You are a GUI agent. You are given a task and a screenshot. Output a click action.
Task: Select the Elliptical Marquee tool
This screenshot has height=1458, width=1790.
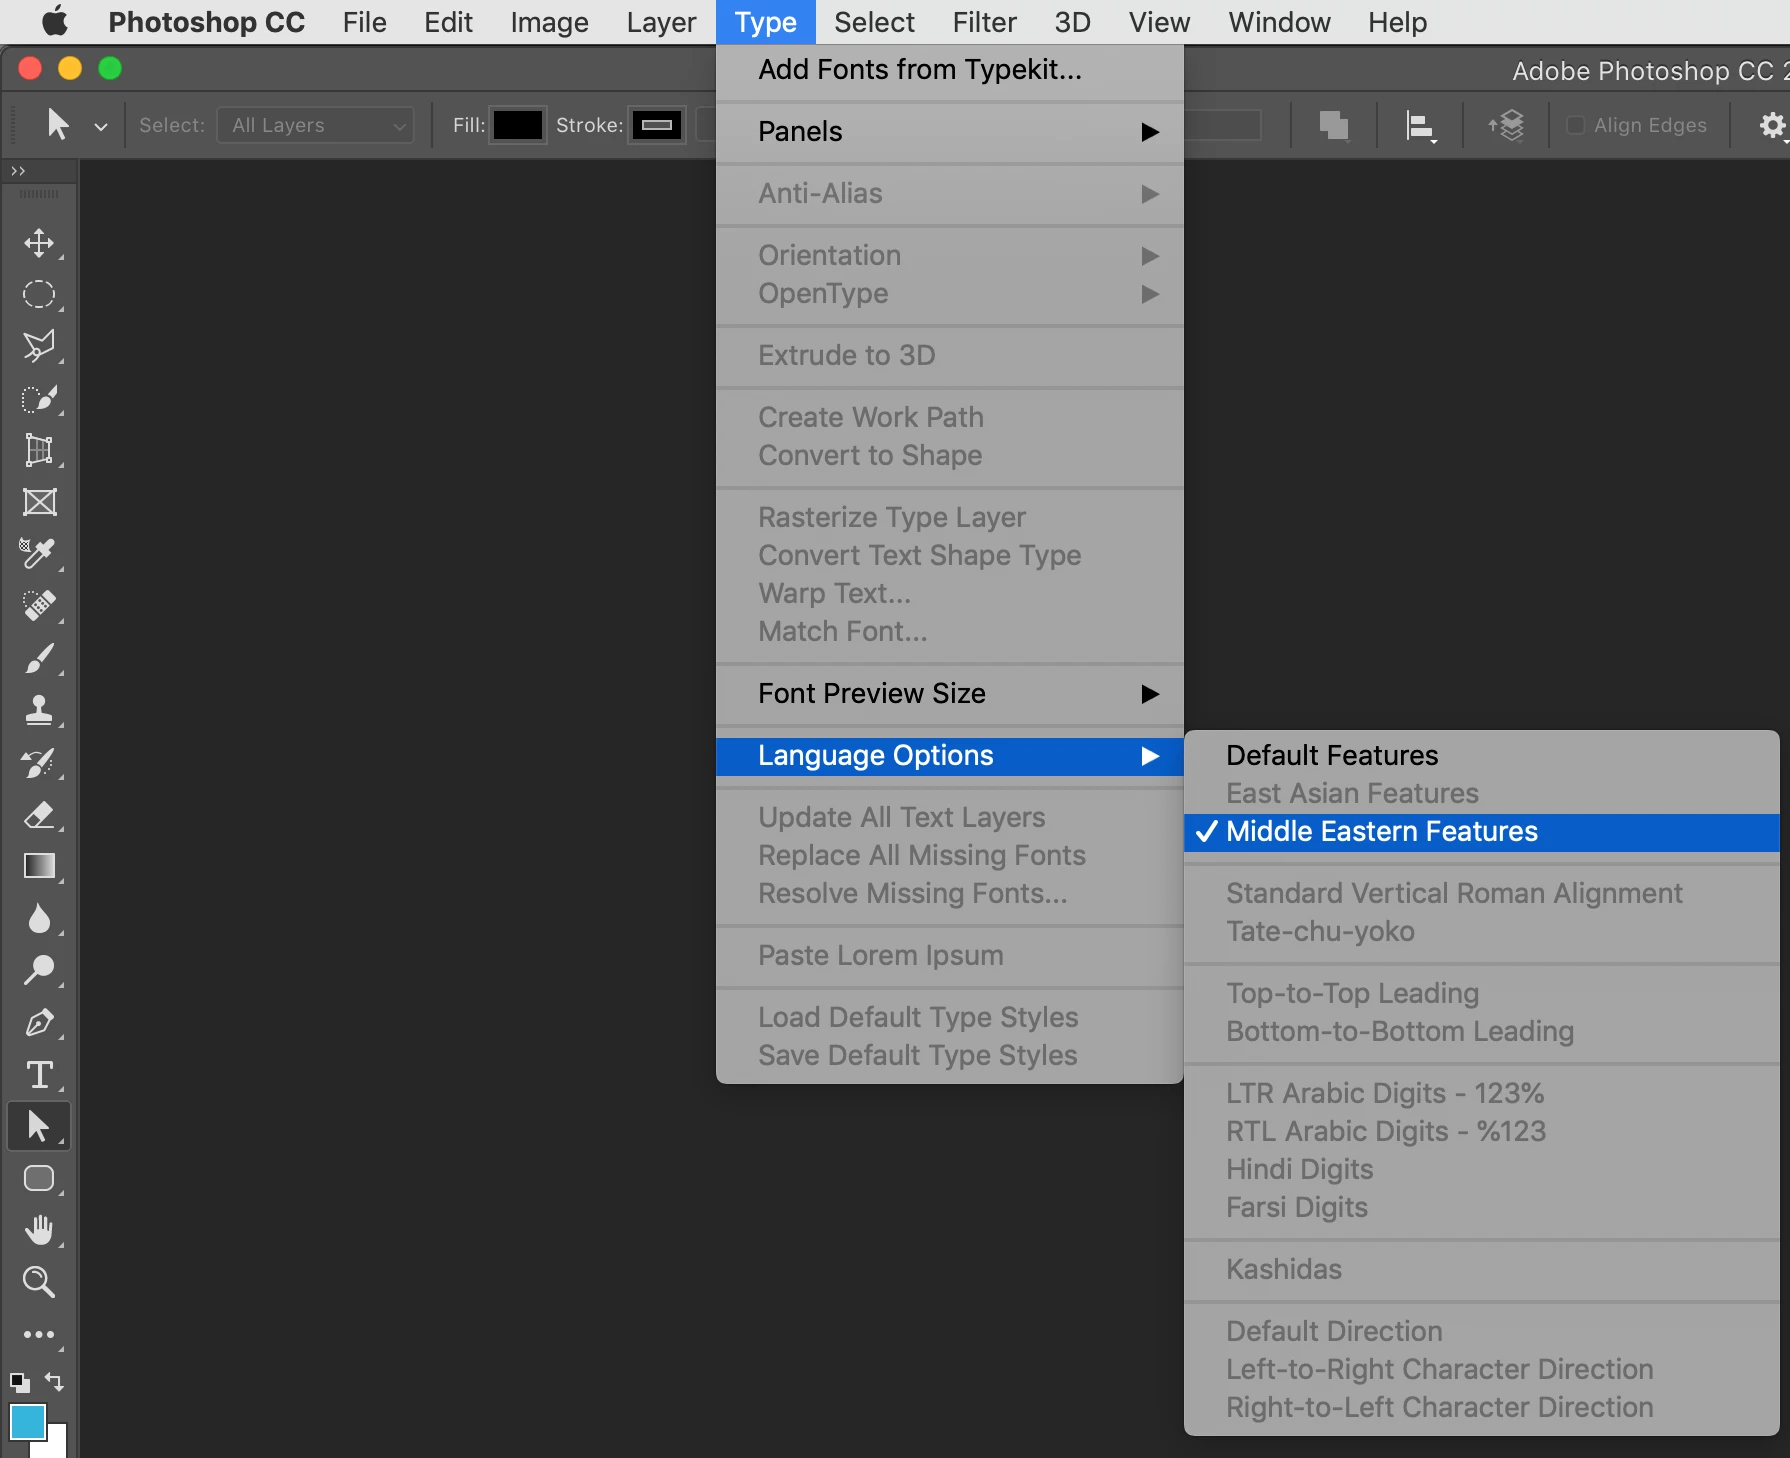39,295
